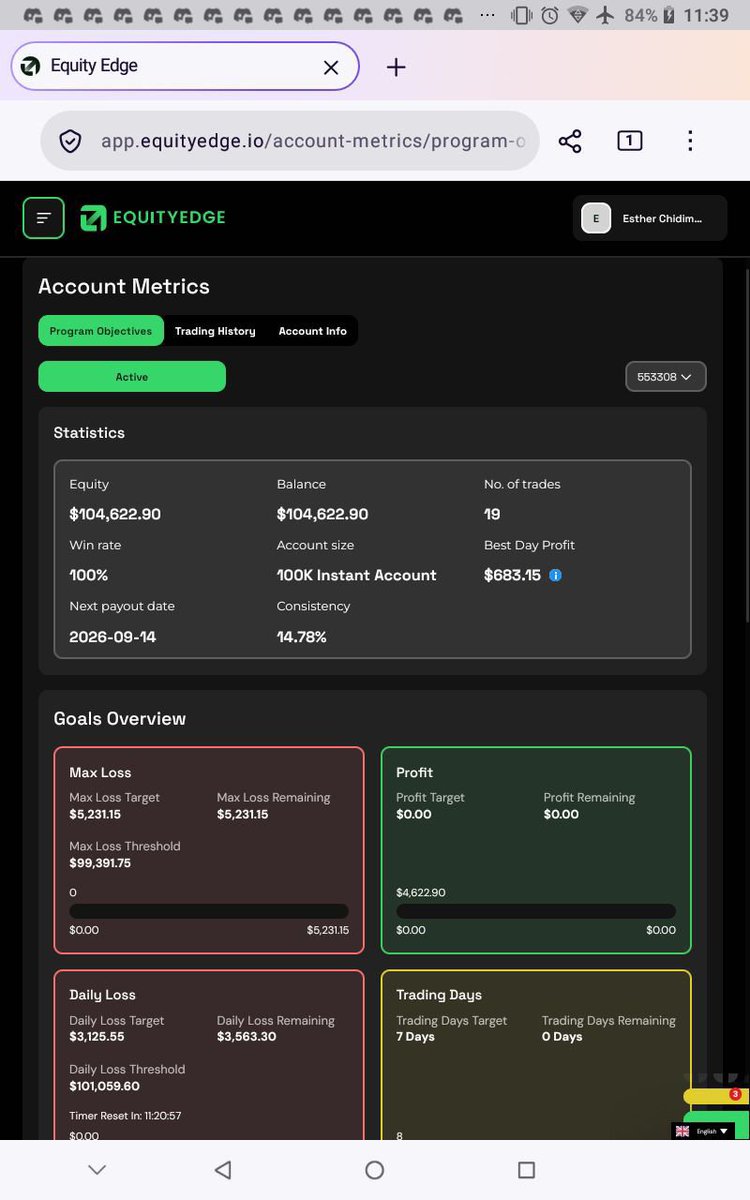This screenshot has width=750, height=1200.
Task: Expand the 553308 account dropdown
Action: (666, 377)
